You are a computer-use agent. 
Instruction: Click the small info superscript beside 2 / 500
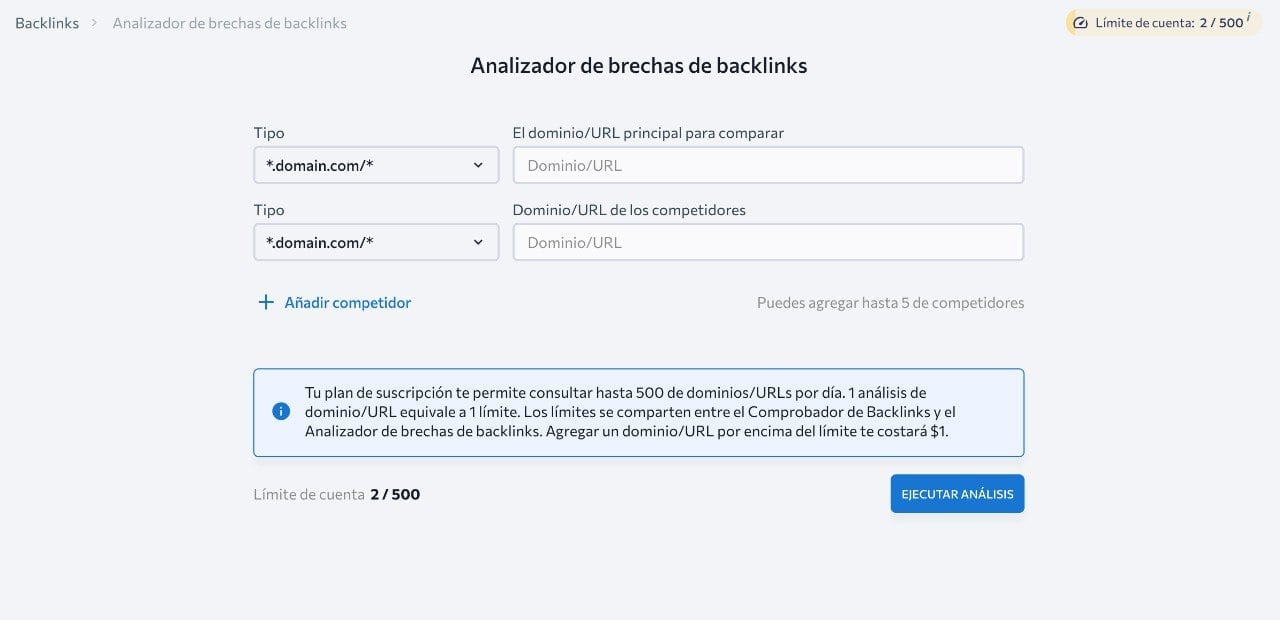pyautogui.click(x=1248, y=18)
